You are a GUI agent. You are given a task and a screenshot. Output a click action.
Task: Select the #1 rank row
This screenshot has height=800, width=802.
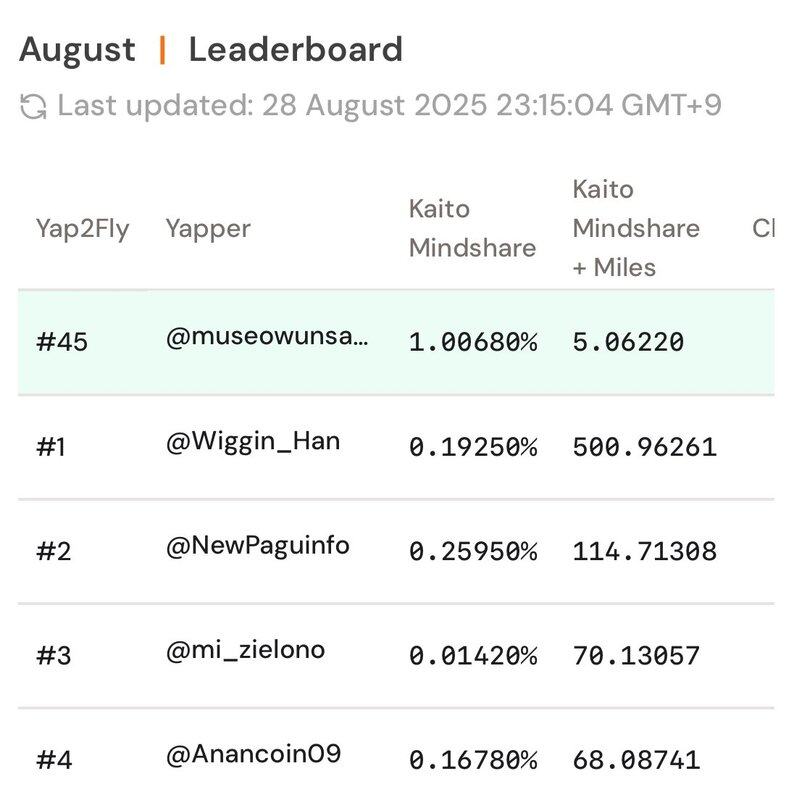[396, 448]
